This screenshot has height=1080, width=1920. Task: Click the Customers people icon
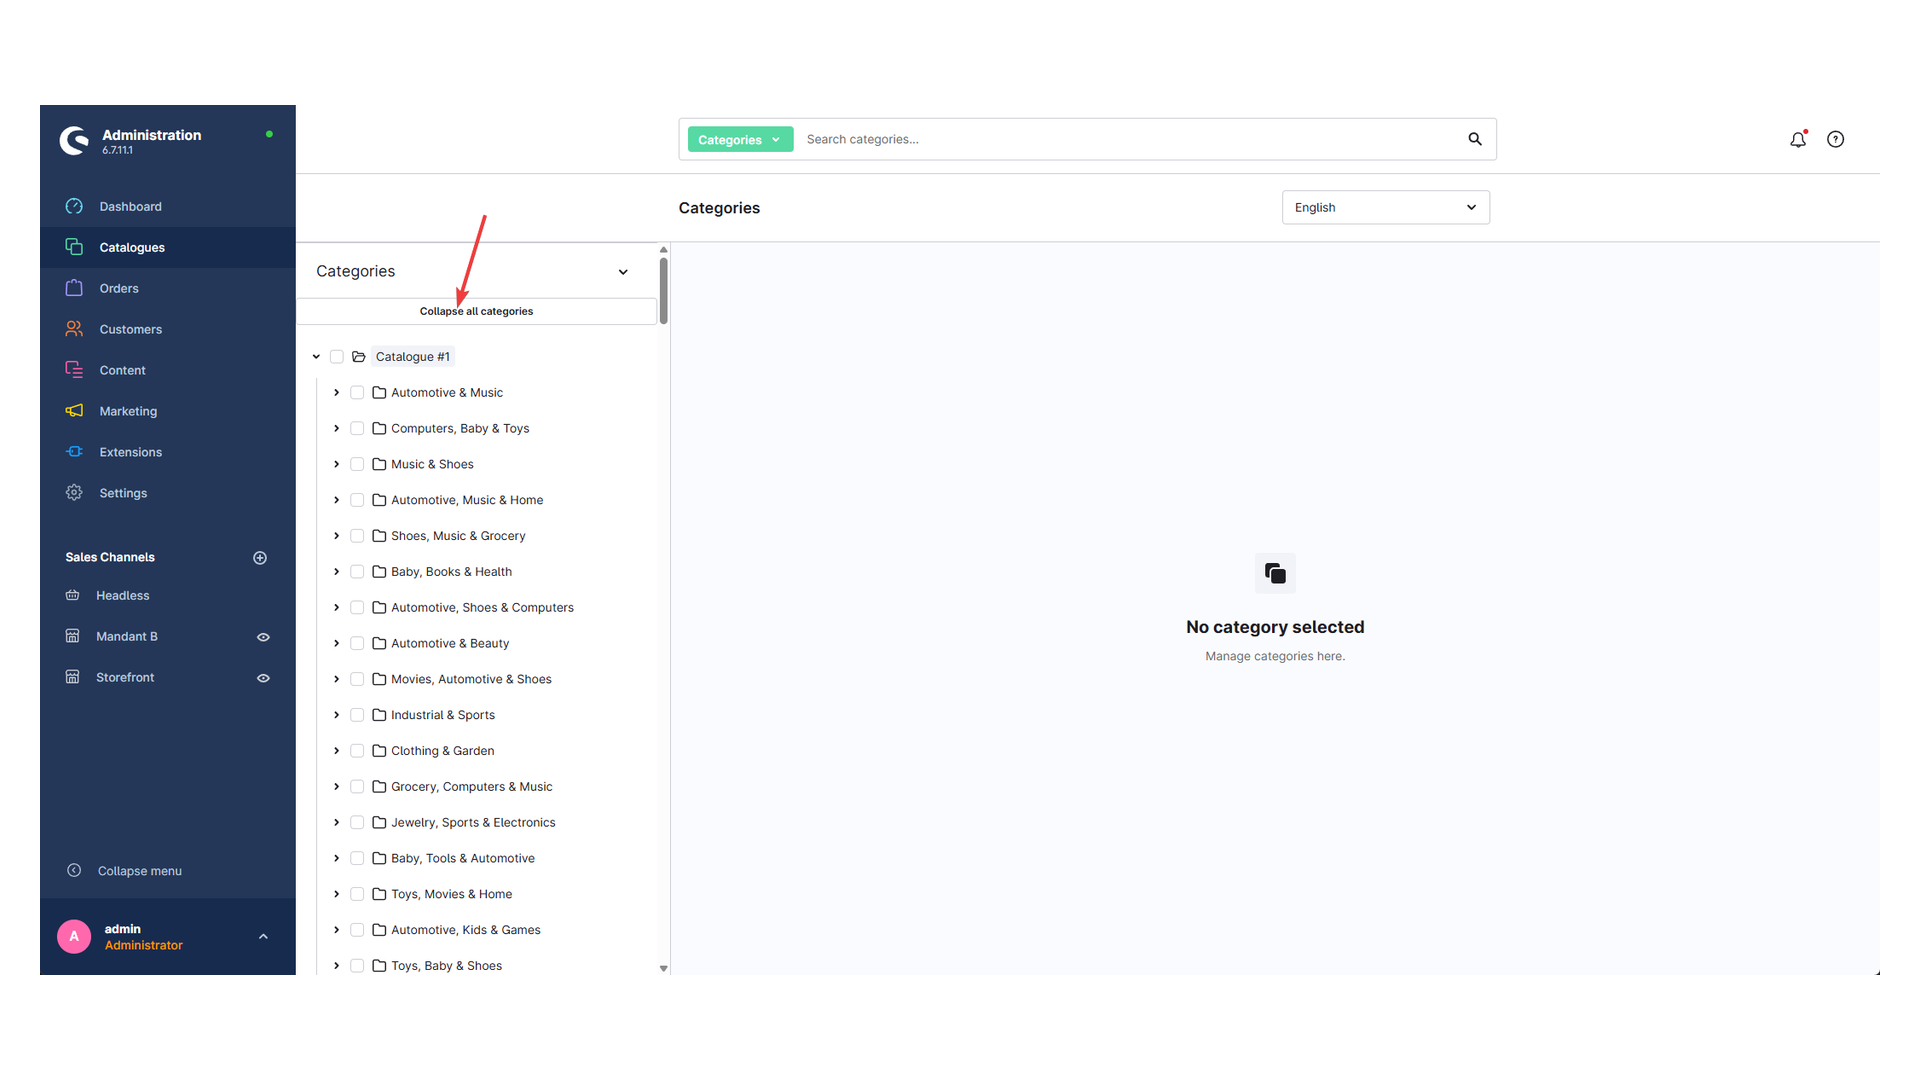pos(74,329)
